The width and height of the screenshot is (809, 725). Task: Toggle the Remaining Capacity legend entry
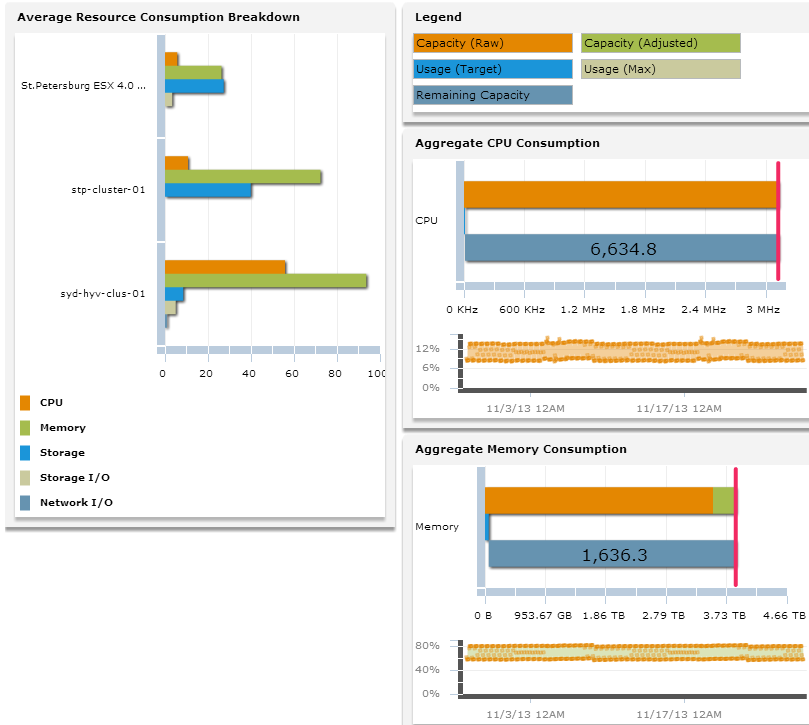tap(493, 95)
